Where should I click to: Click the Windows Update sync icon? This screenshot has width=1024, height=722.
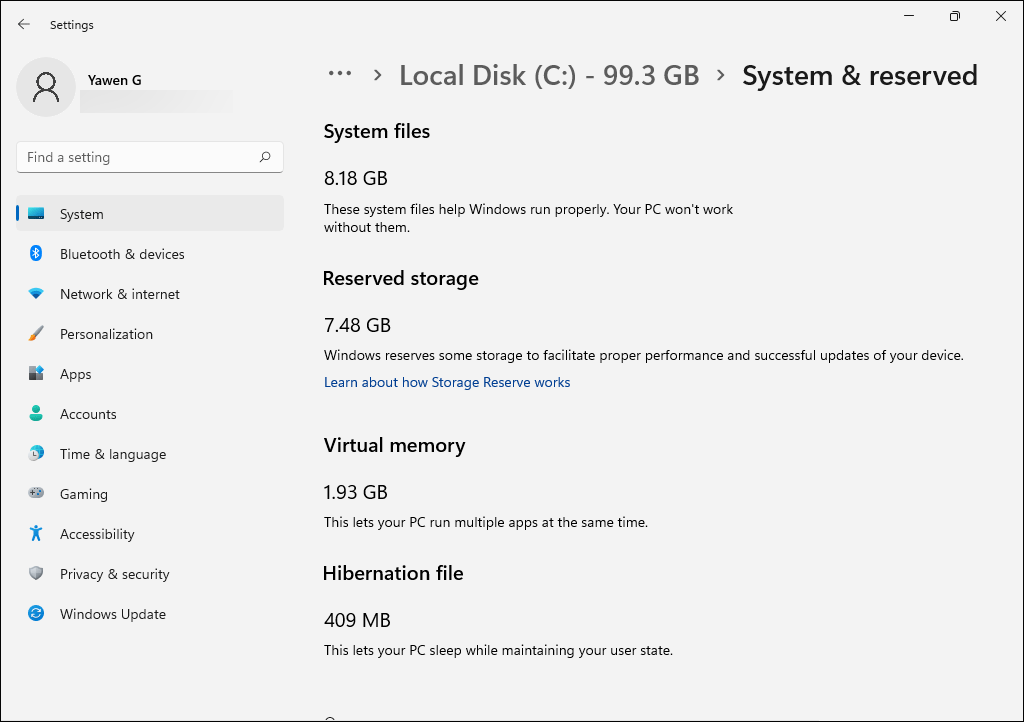click(36, 613)
